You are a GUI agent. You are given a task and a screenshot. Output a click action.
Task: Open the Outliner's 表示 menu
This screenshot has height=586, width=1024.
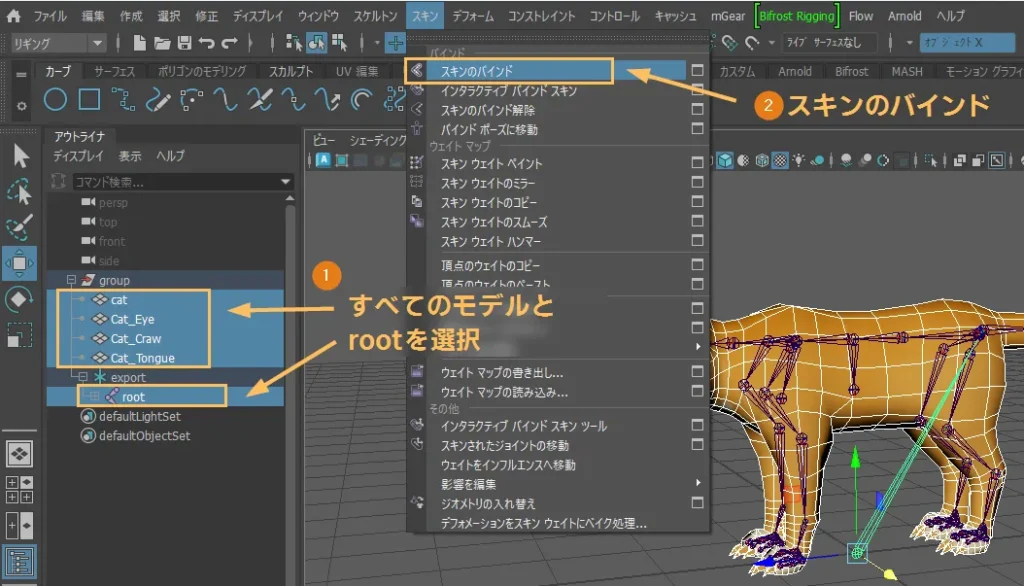click(129, 155)
